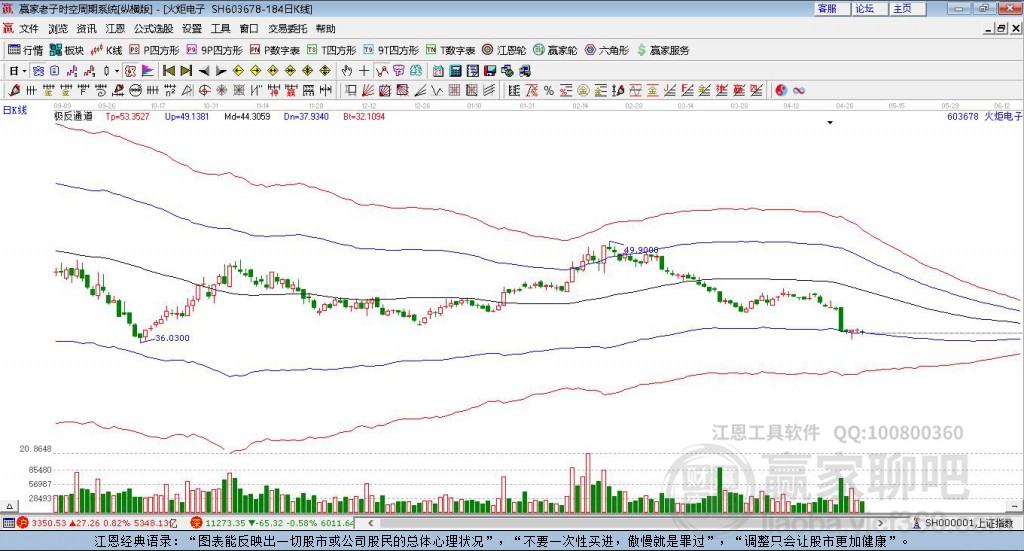Screen dimensions: 1024x551
Task: Click the Dn=37.9340 value
Action: [306, 116]
